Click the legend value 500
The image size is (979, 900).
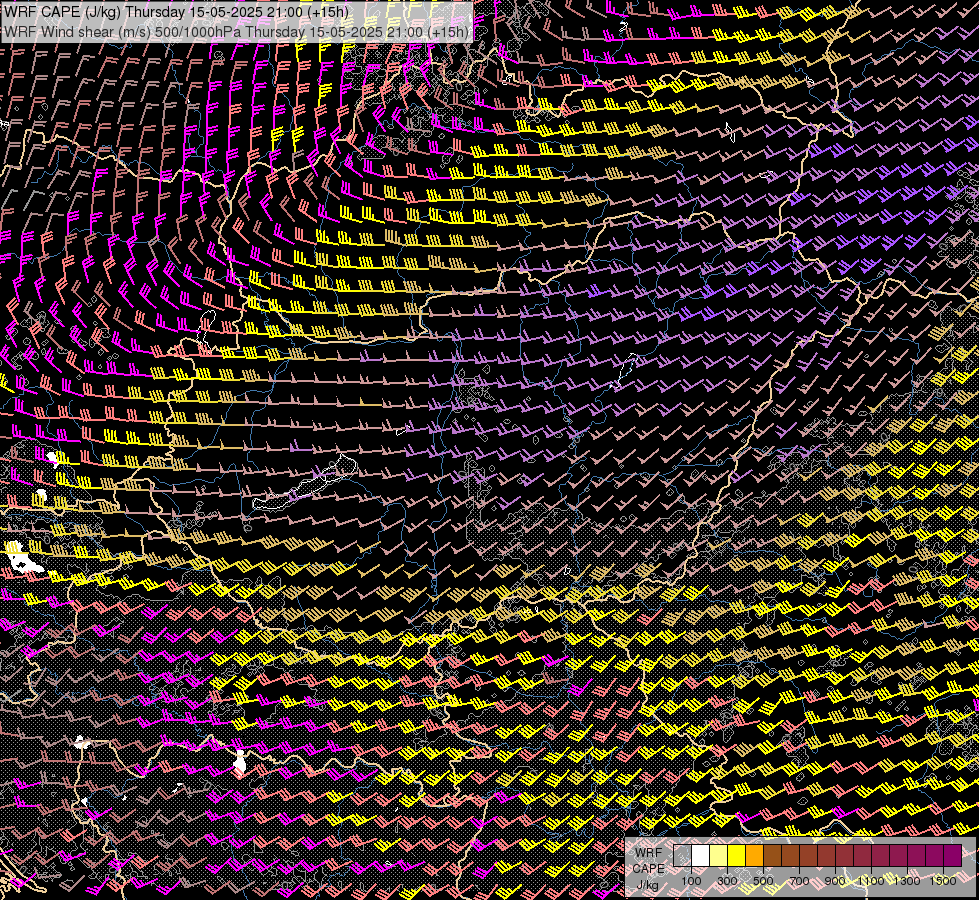pyautogui.click(x=763, y=881)
